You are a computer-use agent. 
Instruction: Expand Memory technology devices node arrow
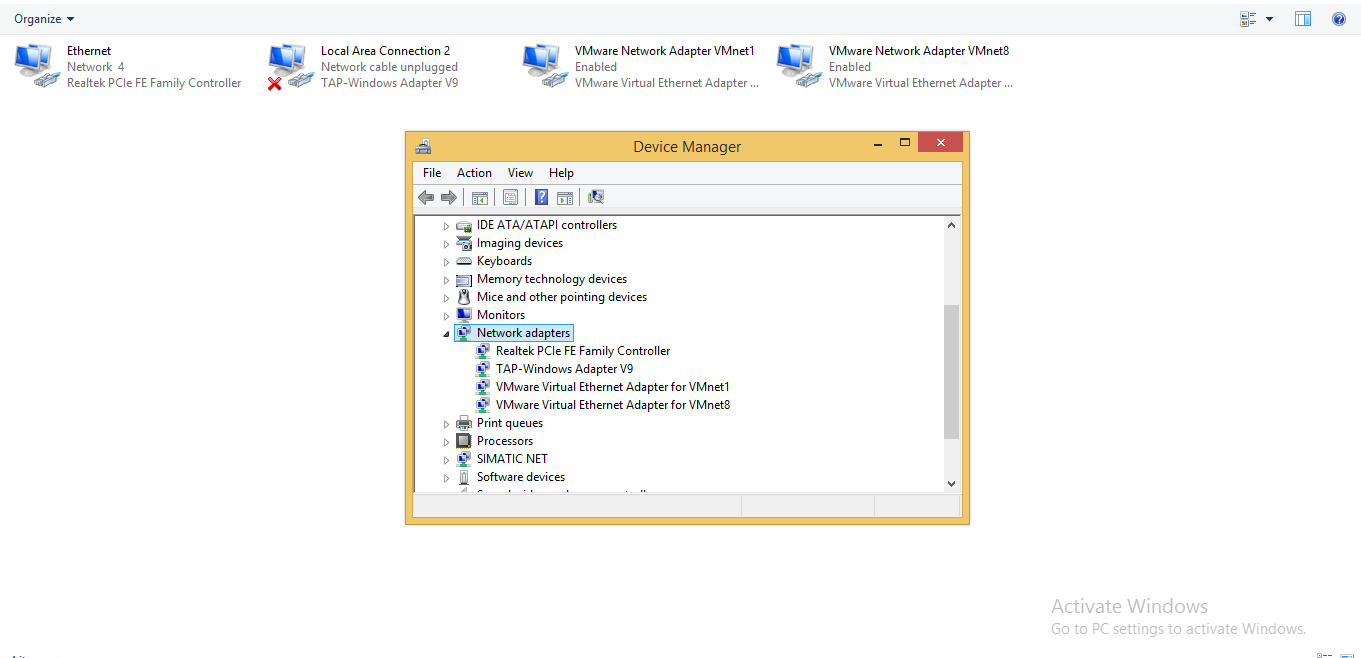point(446,280)
